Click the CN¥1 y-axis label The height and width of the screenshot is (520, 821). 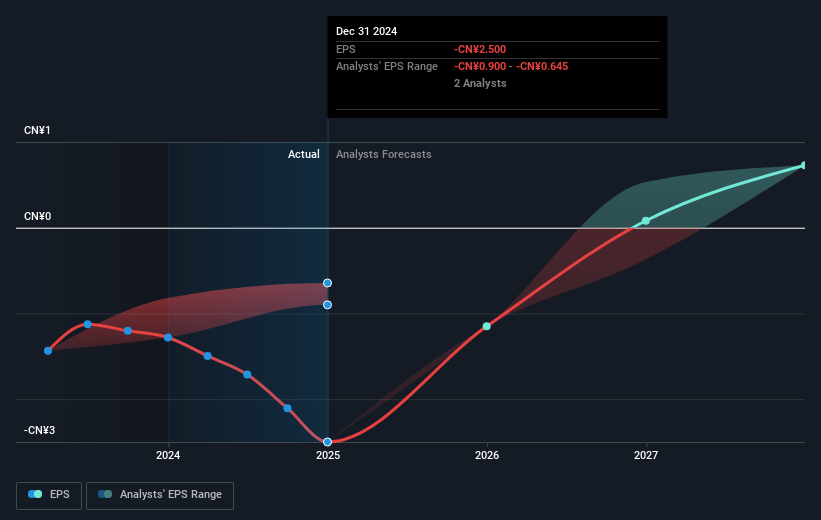pos(37,130)
